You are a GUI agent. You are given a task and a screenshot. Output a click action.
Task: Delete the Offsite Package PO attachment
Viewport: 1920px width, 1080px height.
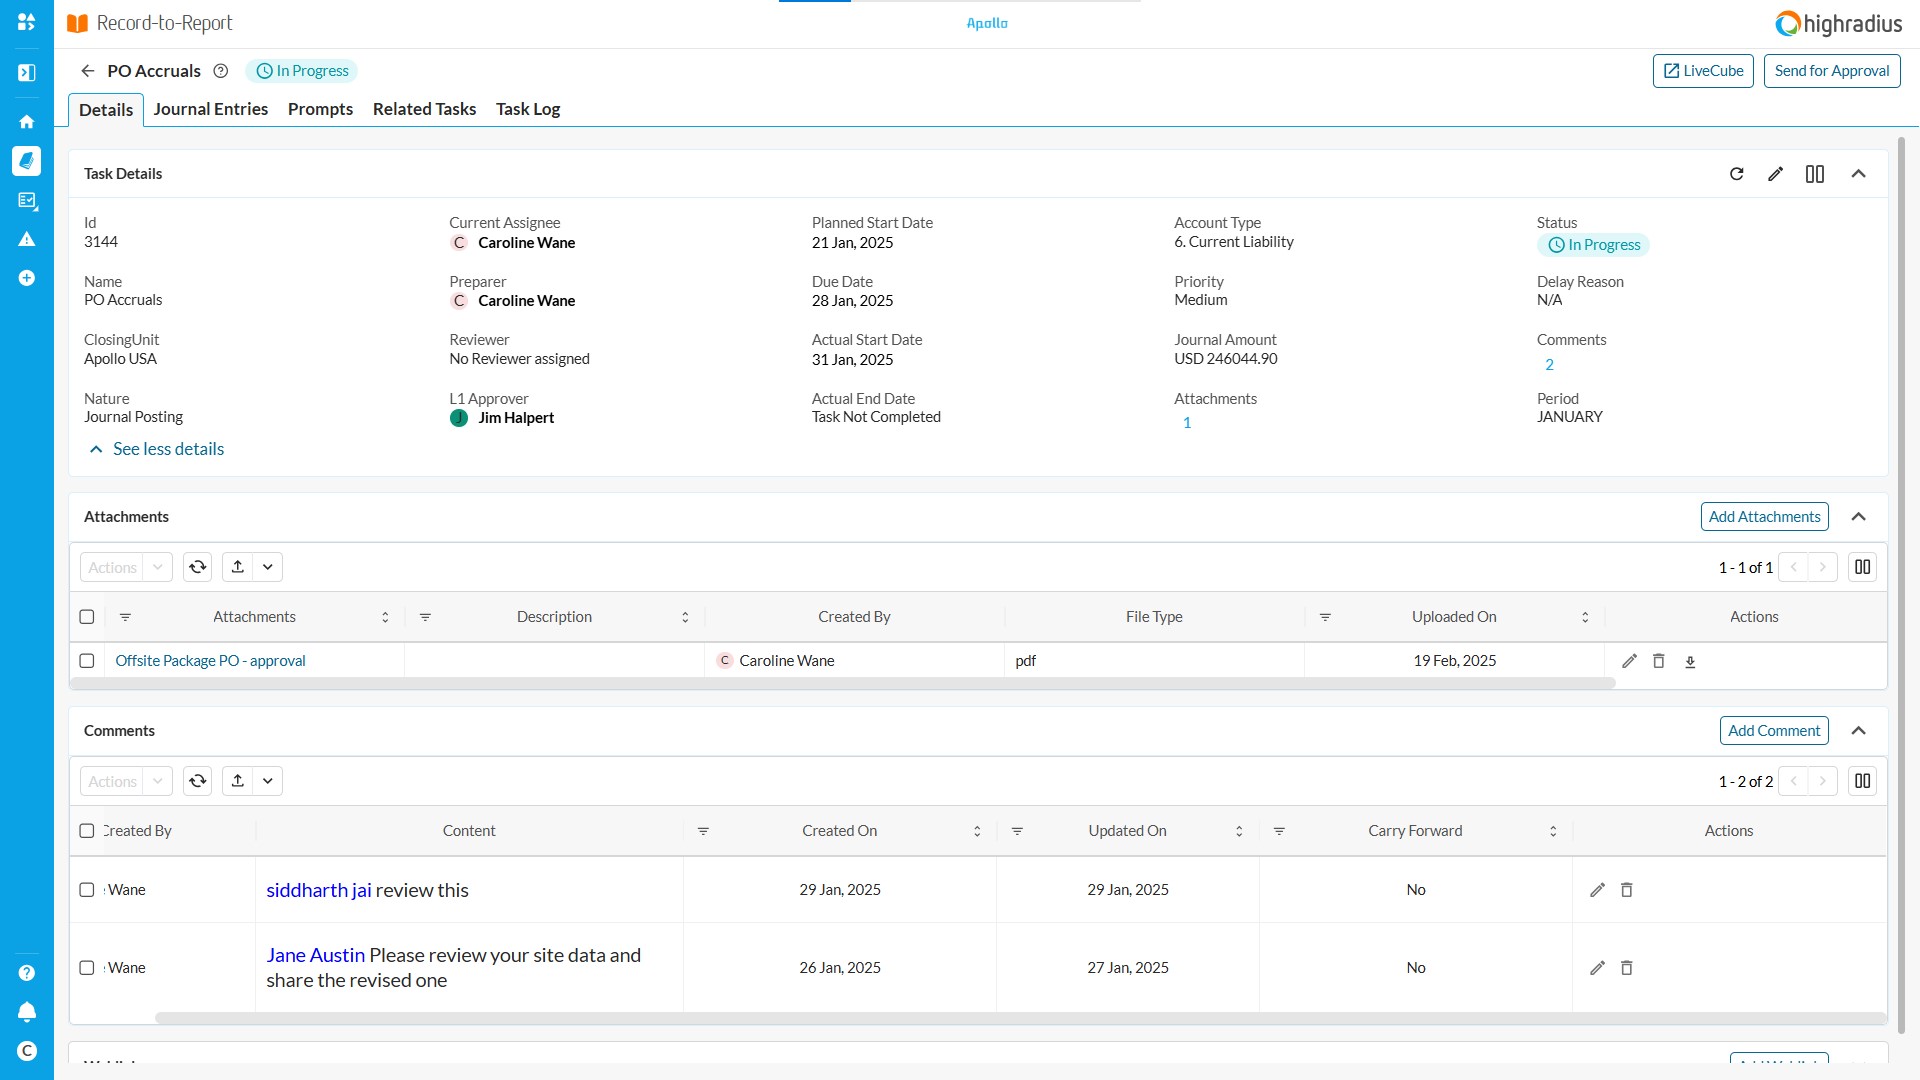click(x=1659, y=661)
